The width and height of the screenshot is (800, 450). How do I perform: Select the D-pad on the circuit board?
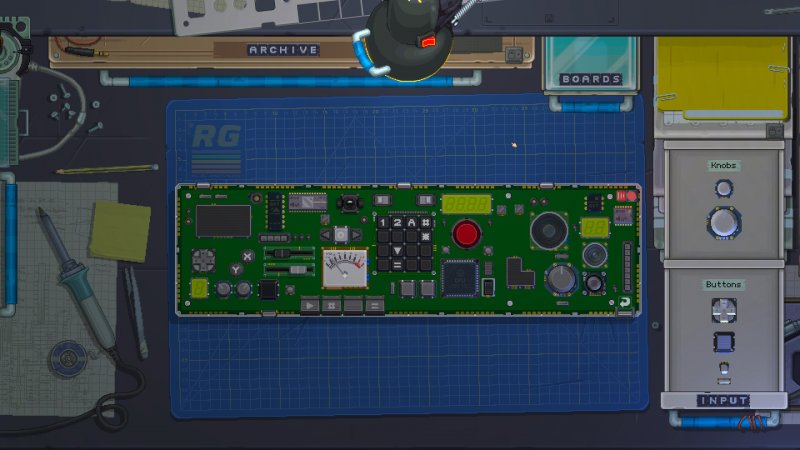pyautogui.click(x=203, y=261)
